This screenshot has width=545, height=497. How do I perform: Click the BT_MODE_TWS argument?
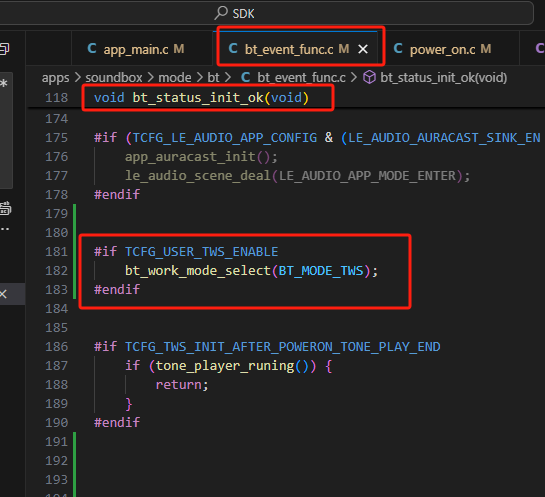coord(321,270)
